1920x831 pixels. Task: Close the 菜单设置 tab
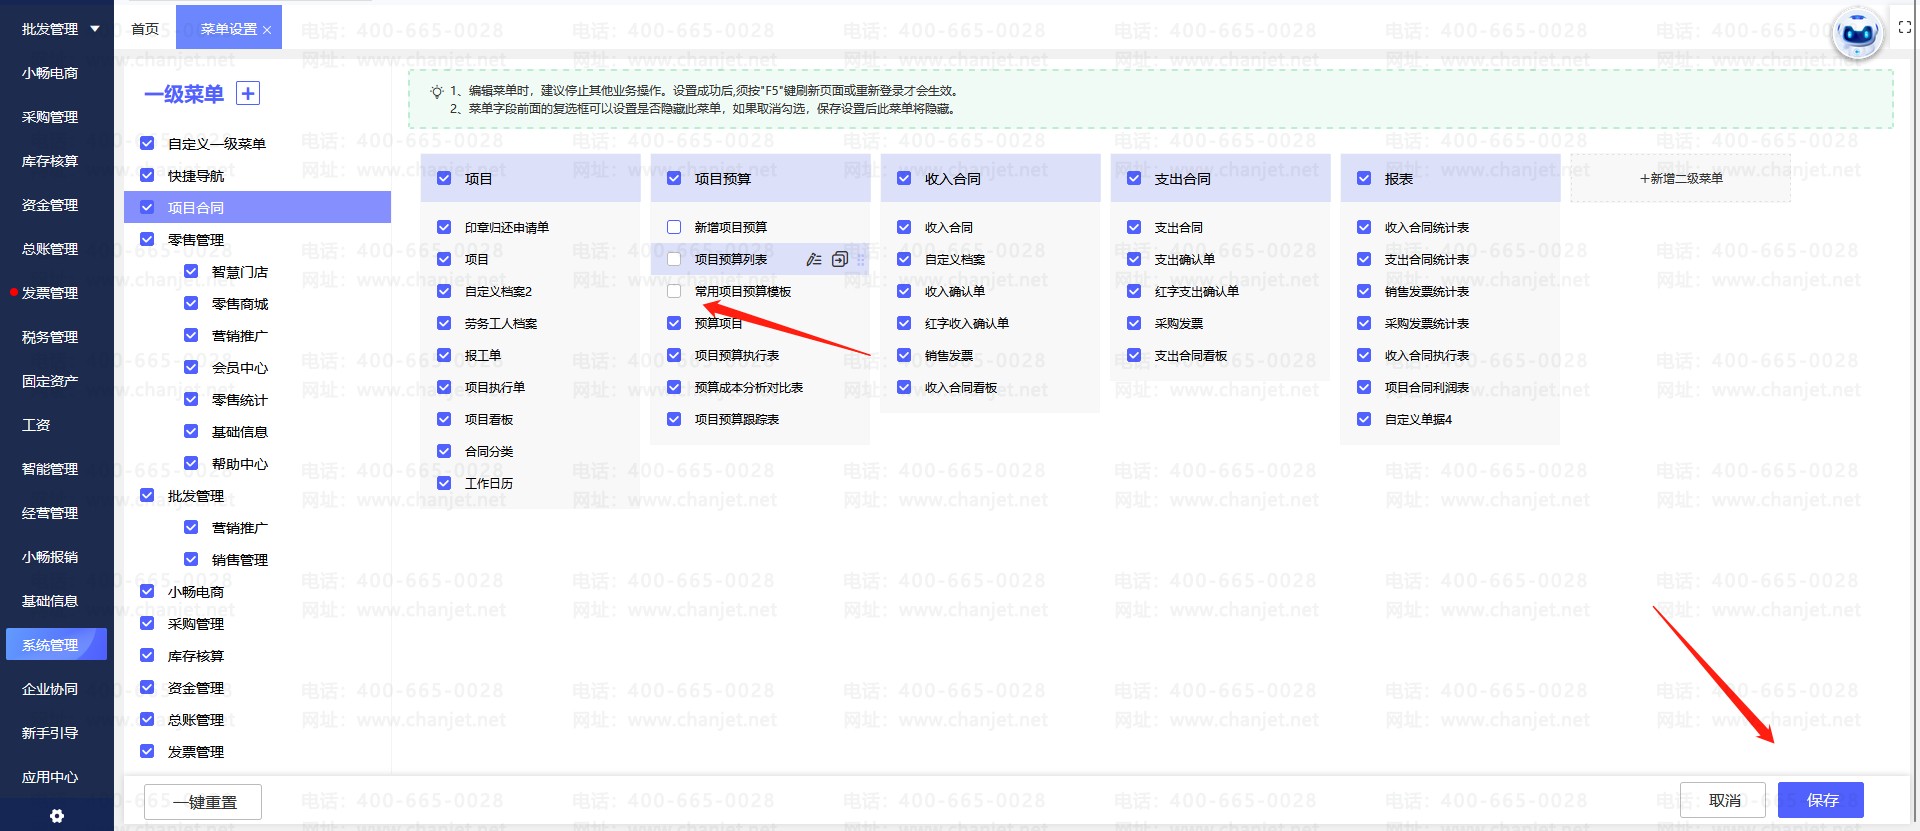tap(267, 30)
